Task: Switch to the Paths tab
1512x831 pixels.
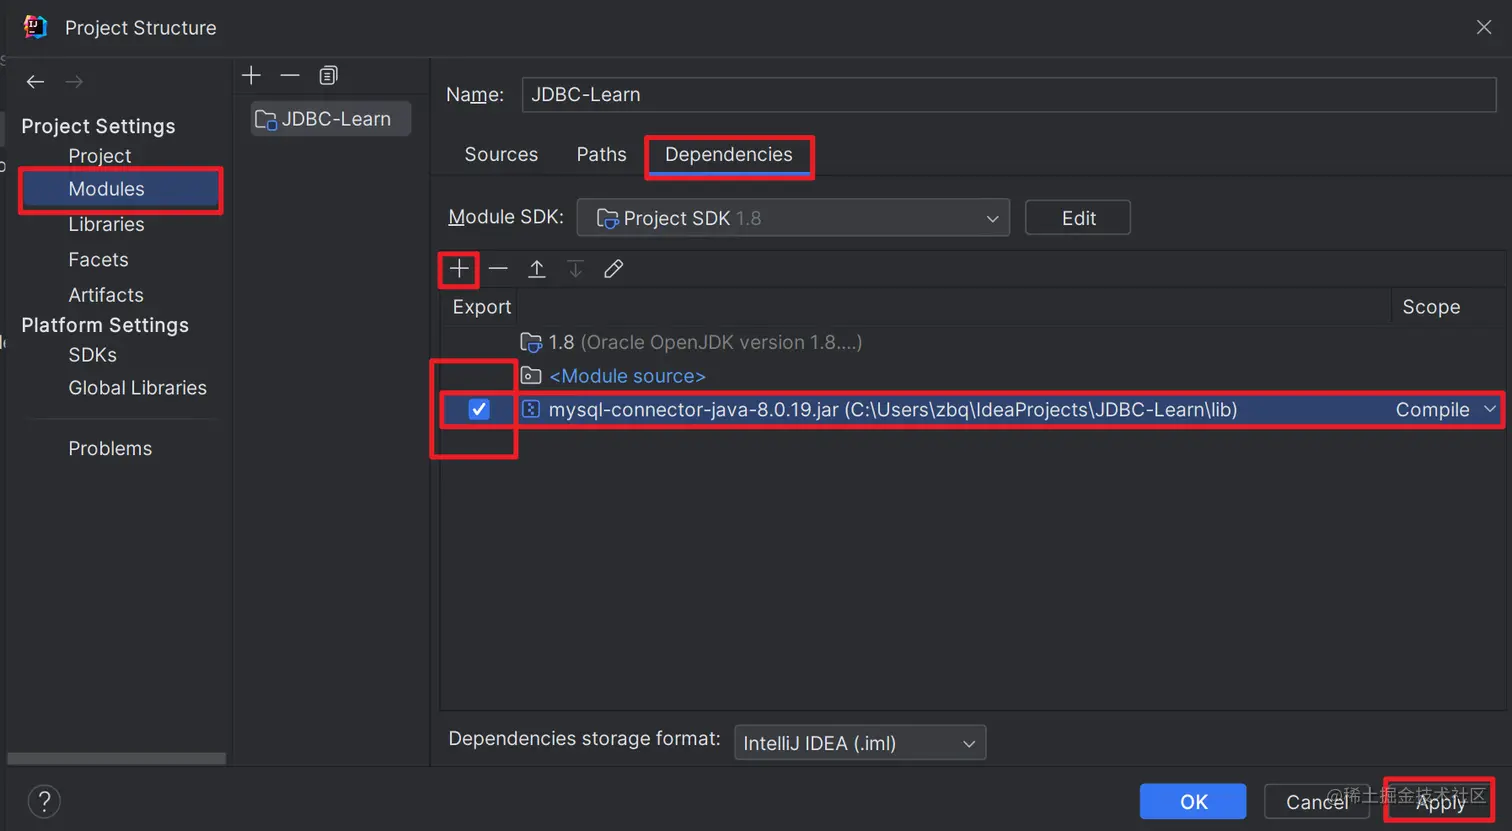Action: pos(601,155)
